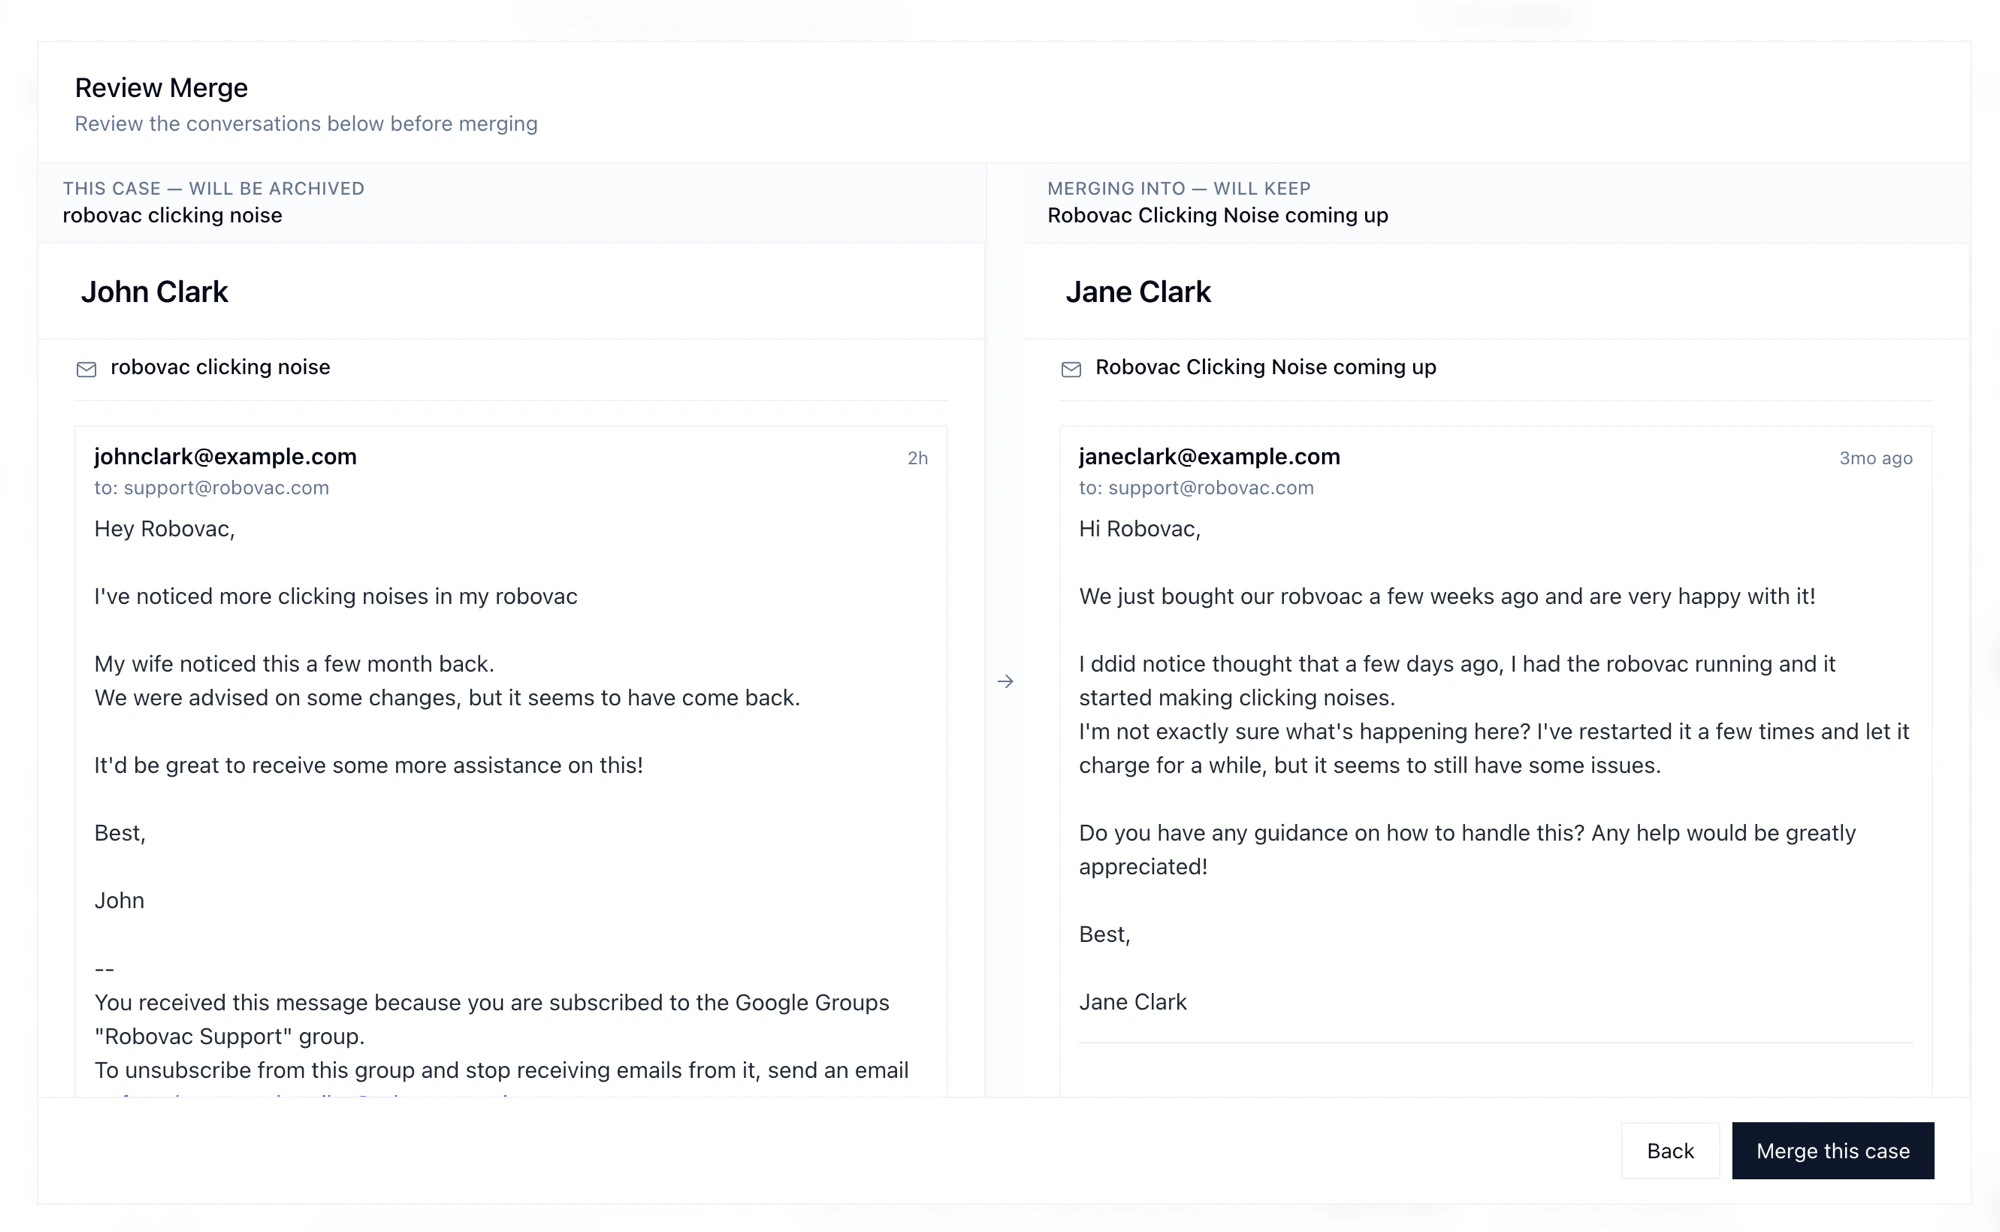Click the envelope icon beside Robovac Clicking Noise coming up
Screen dimensions: 2000x1232
coord(1071,368)
